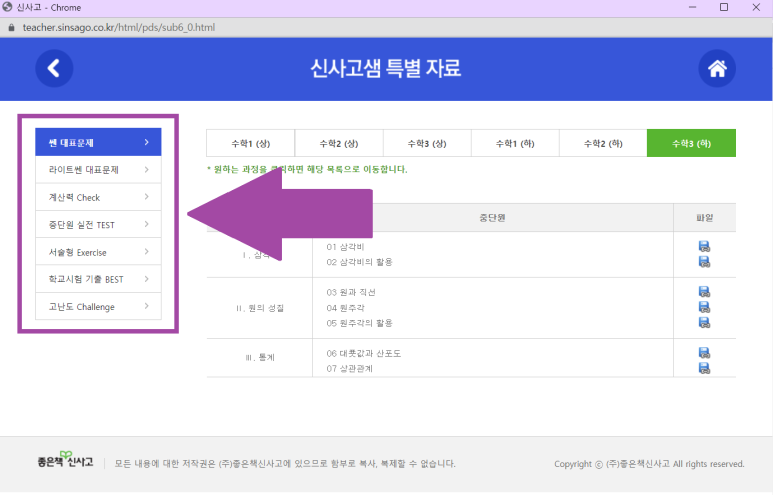Click chevron next to 중단원 실전 TEST
773x495 pixels.
coord(146,224)
